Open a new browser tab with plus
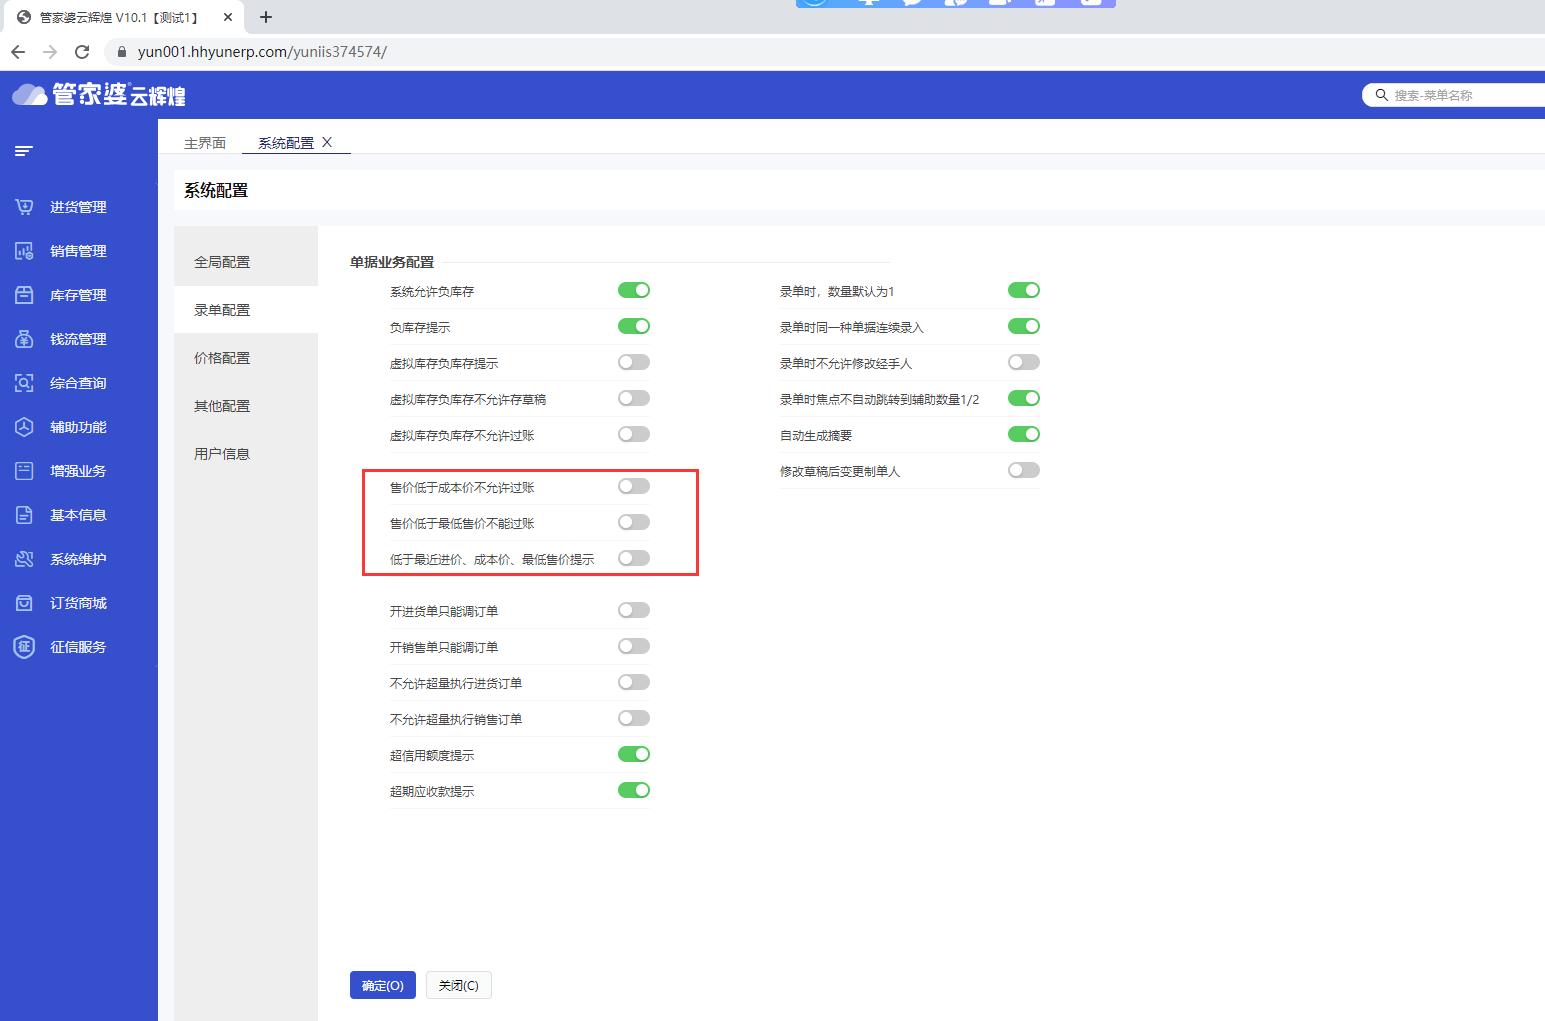The width and height of the screenshot is (1545, 1021). [x=266, y=17]
